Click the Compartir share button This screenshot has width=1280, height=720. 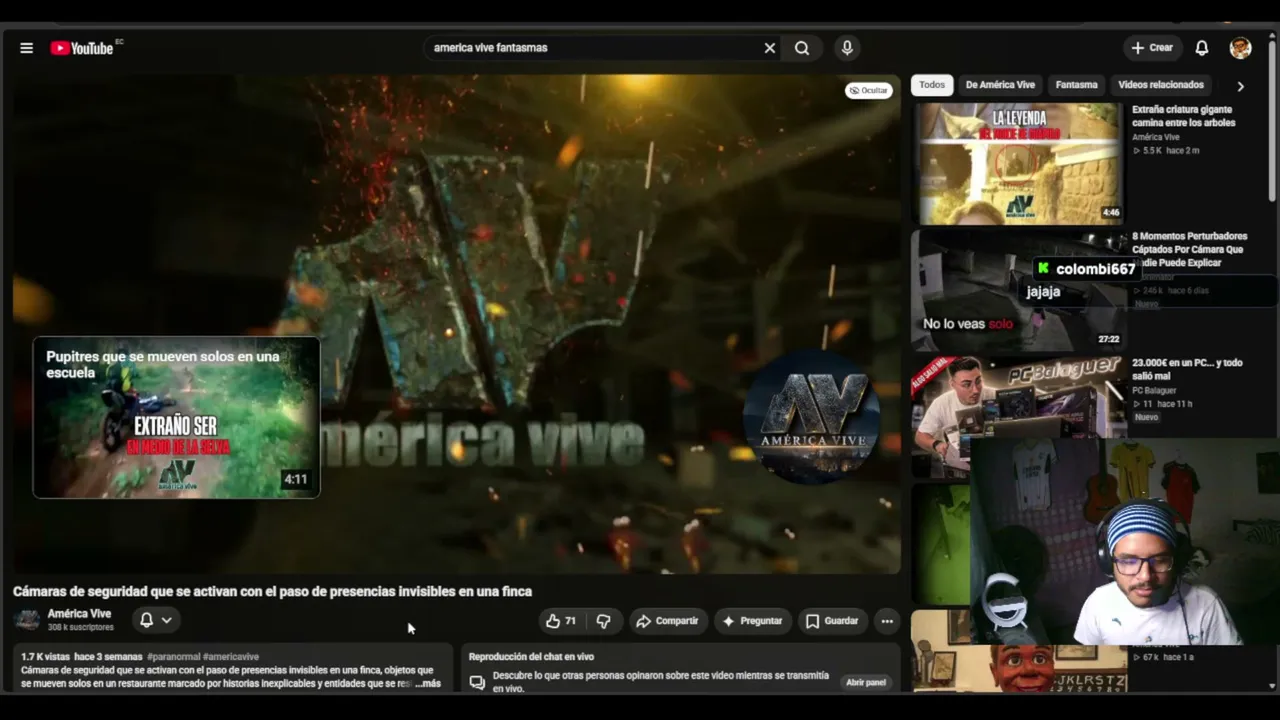pos(667,621)
